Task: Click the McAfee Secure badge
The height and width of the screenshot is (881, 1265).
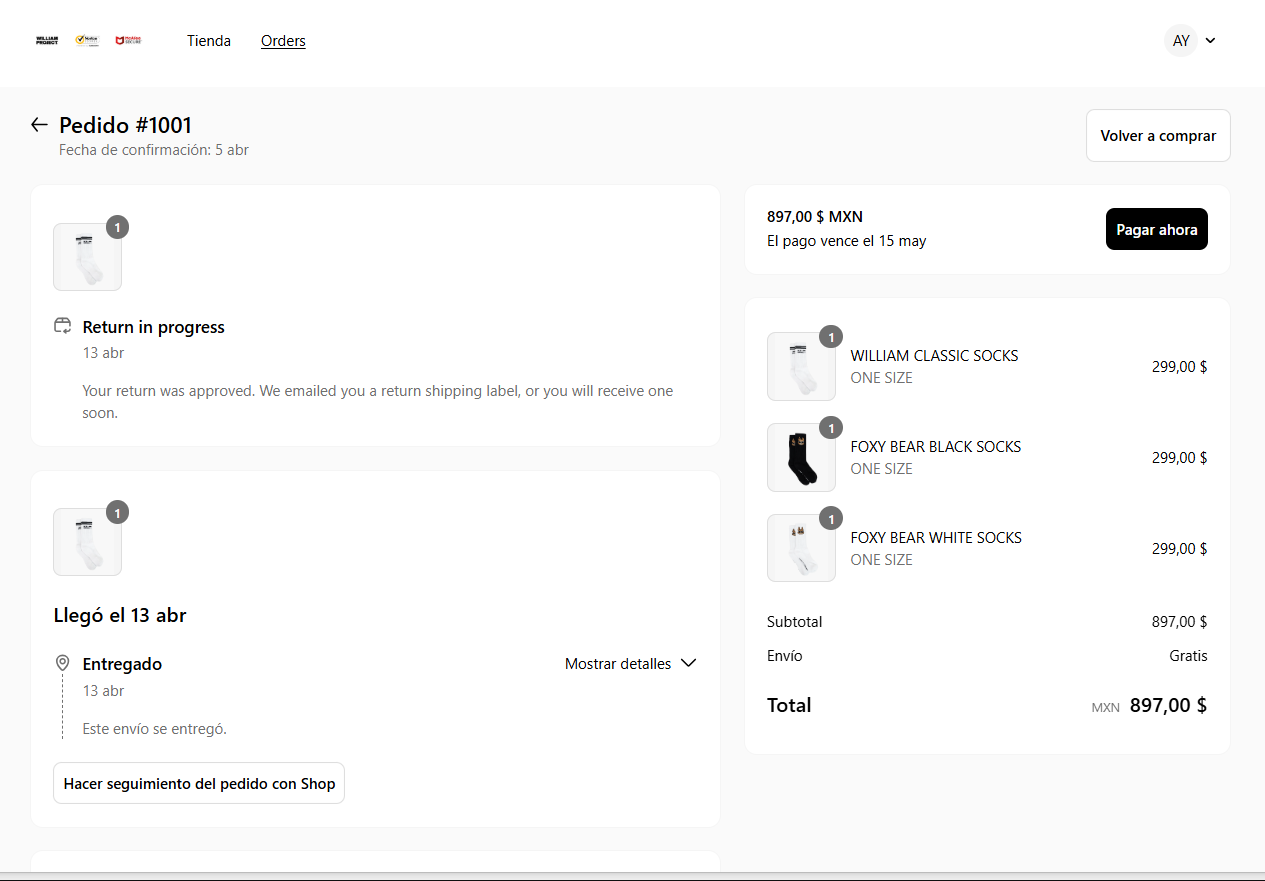Action: [128, 41]
